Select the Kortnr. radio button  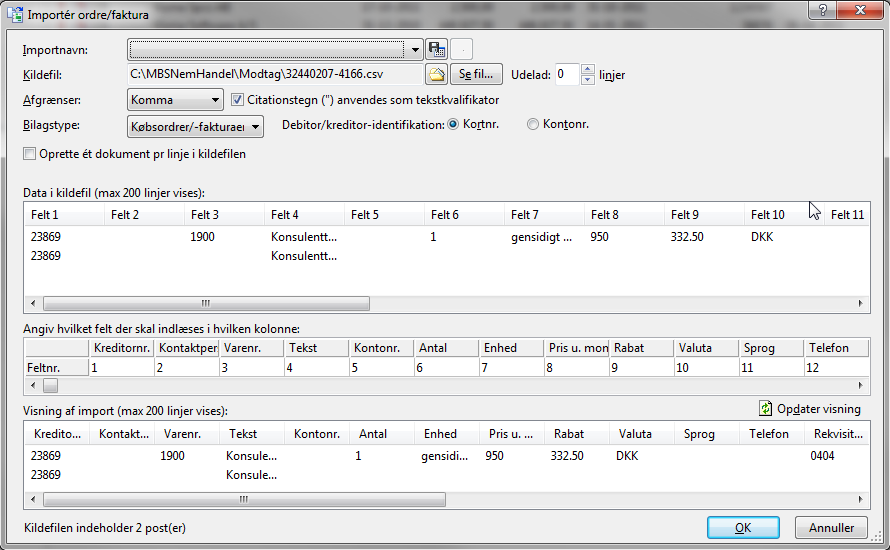point(453,124)
